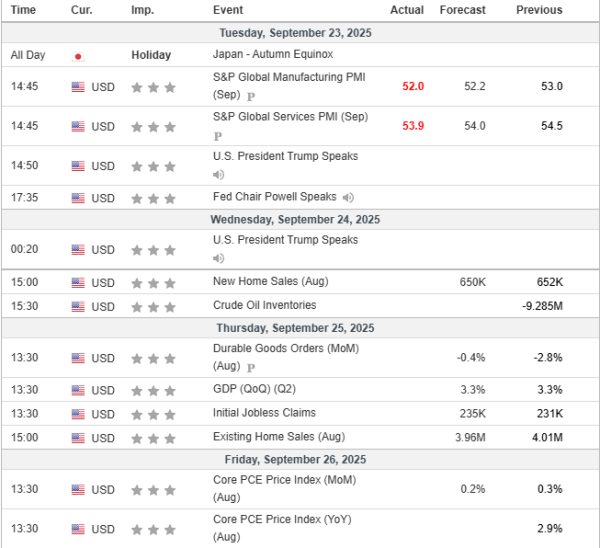600x548 pixels.
Task: Click speaker icon under Tuesday's Trump Speaks event
Action: (218, 175)
